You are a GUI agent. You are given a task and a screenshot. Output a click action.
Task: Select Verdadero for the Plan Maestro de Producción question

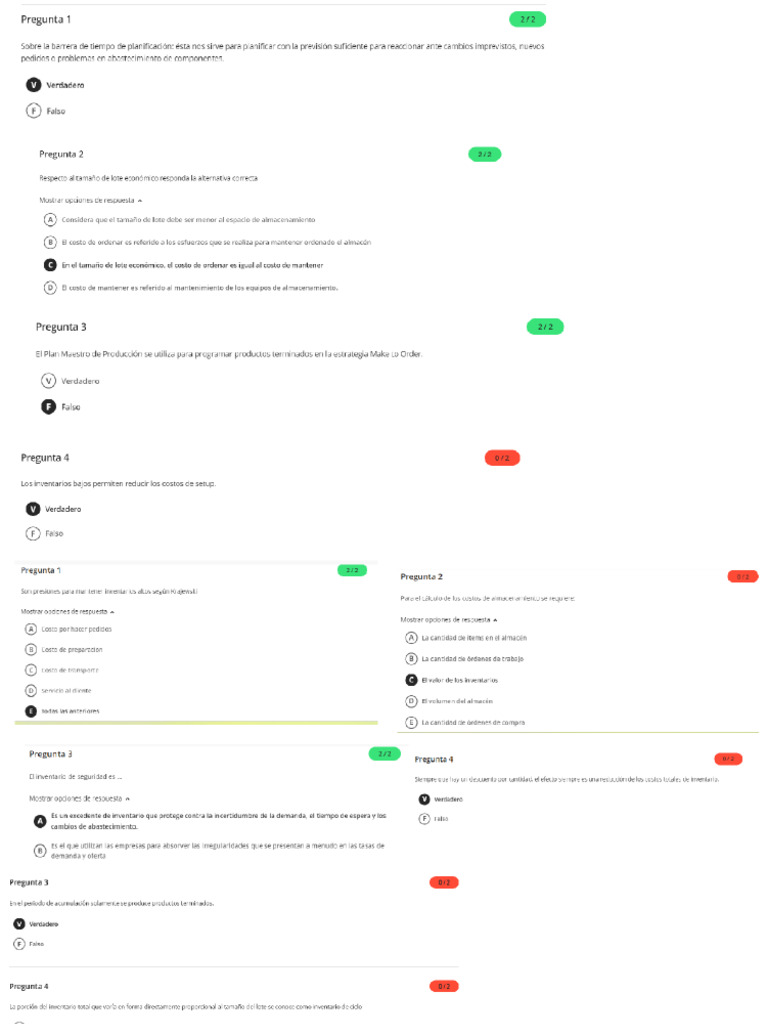[48, 381]
